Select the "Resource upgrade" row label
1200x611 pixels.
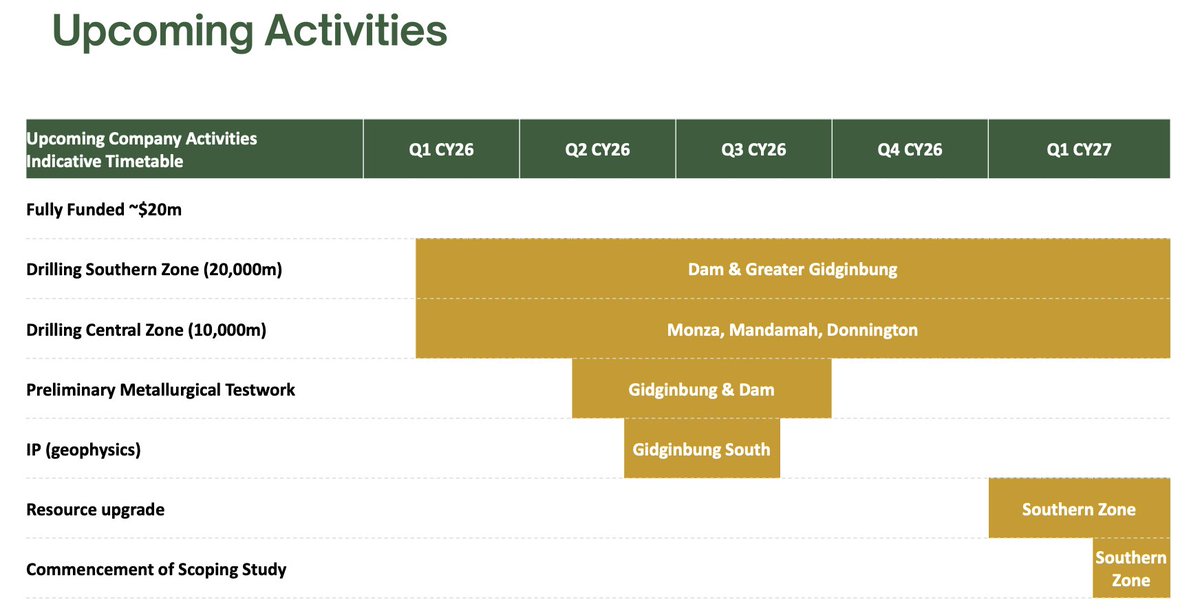tap(95, 509)
